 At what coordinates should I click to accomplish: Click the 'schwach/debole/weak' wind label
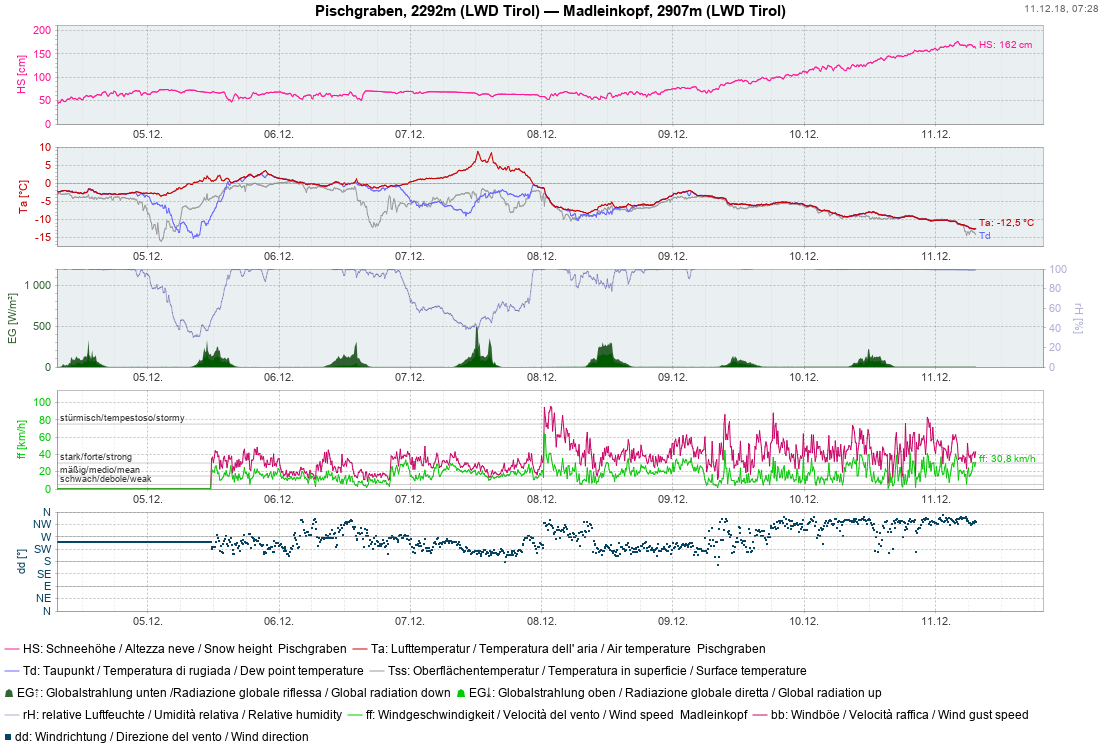(x=105, y=479)
